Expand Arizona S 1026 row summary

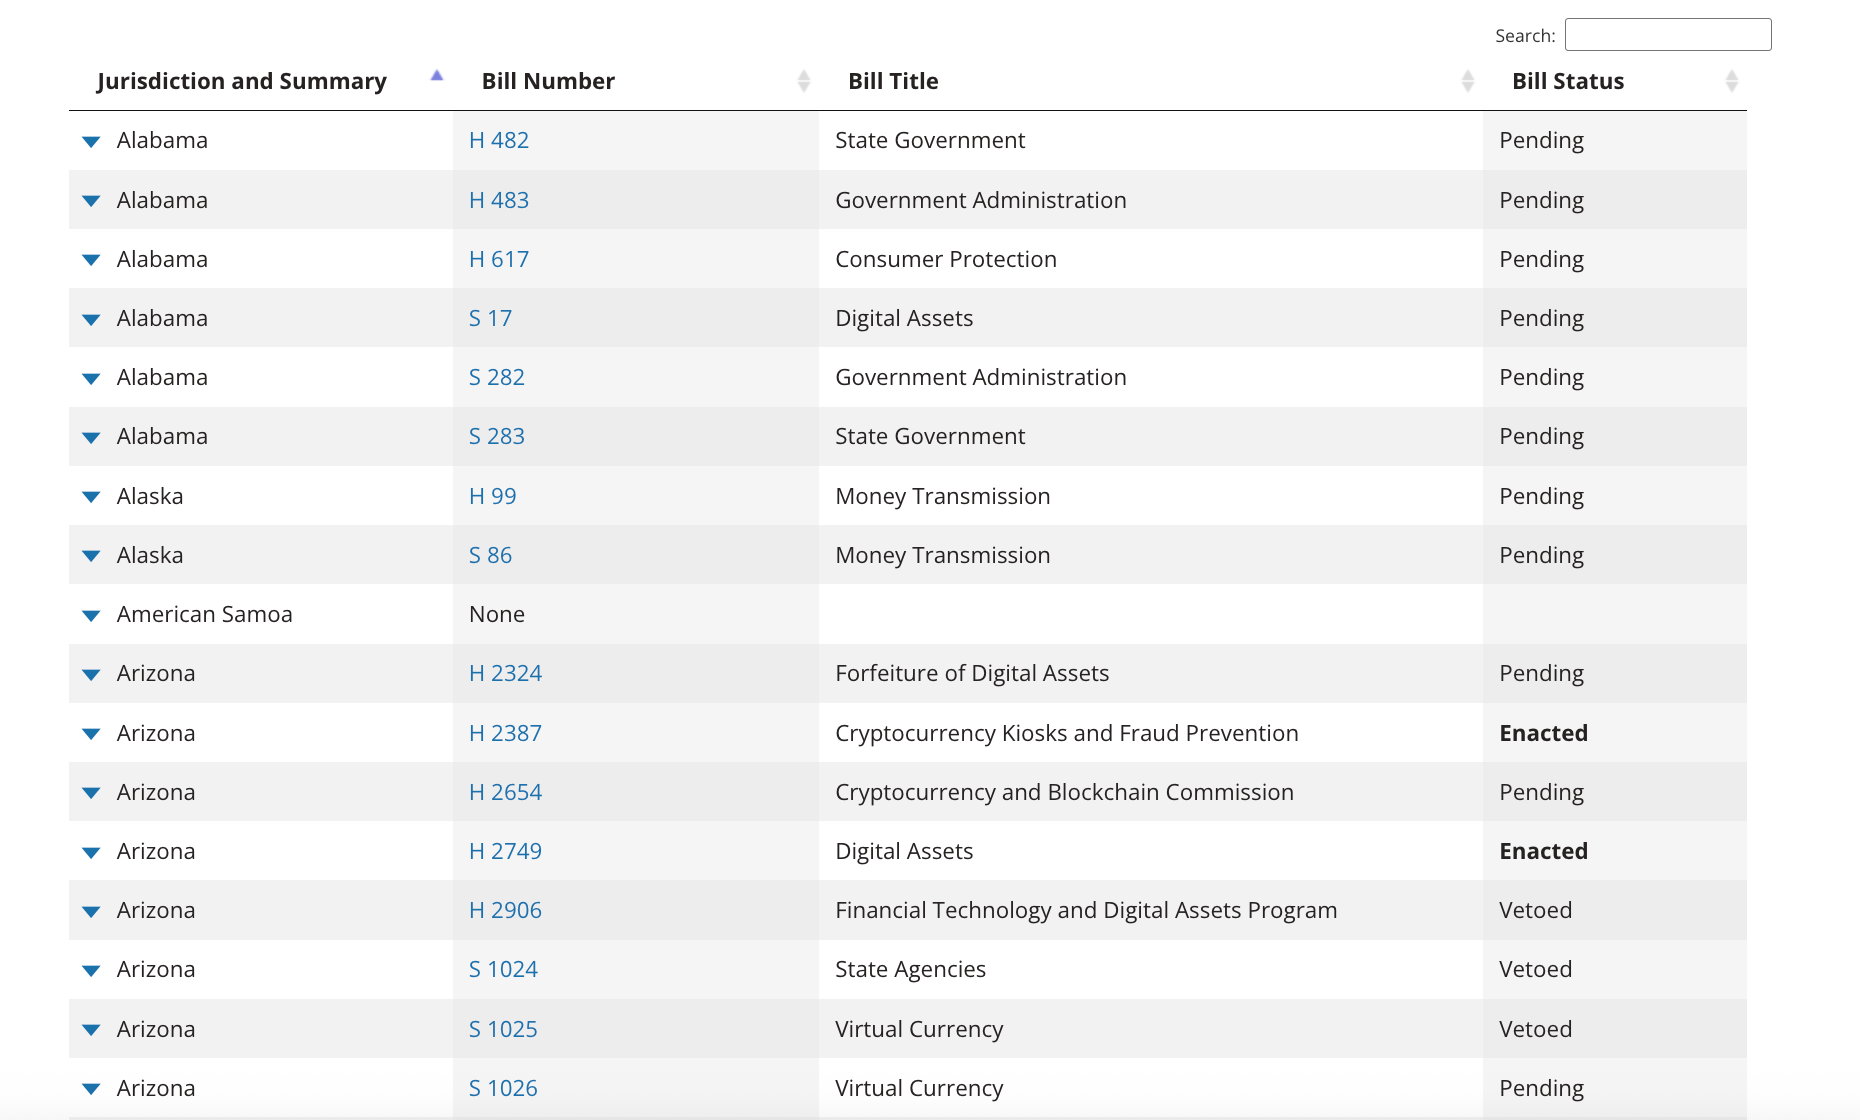[91, 1089]
